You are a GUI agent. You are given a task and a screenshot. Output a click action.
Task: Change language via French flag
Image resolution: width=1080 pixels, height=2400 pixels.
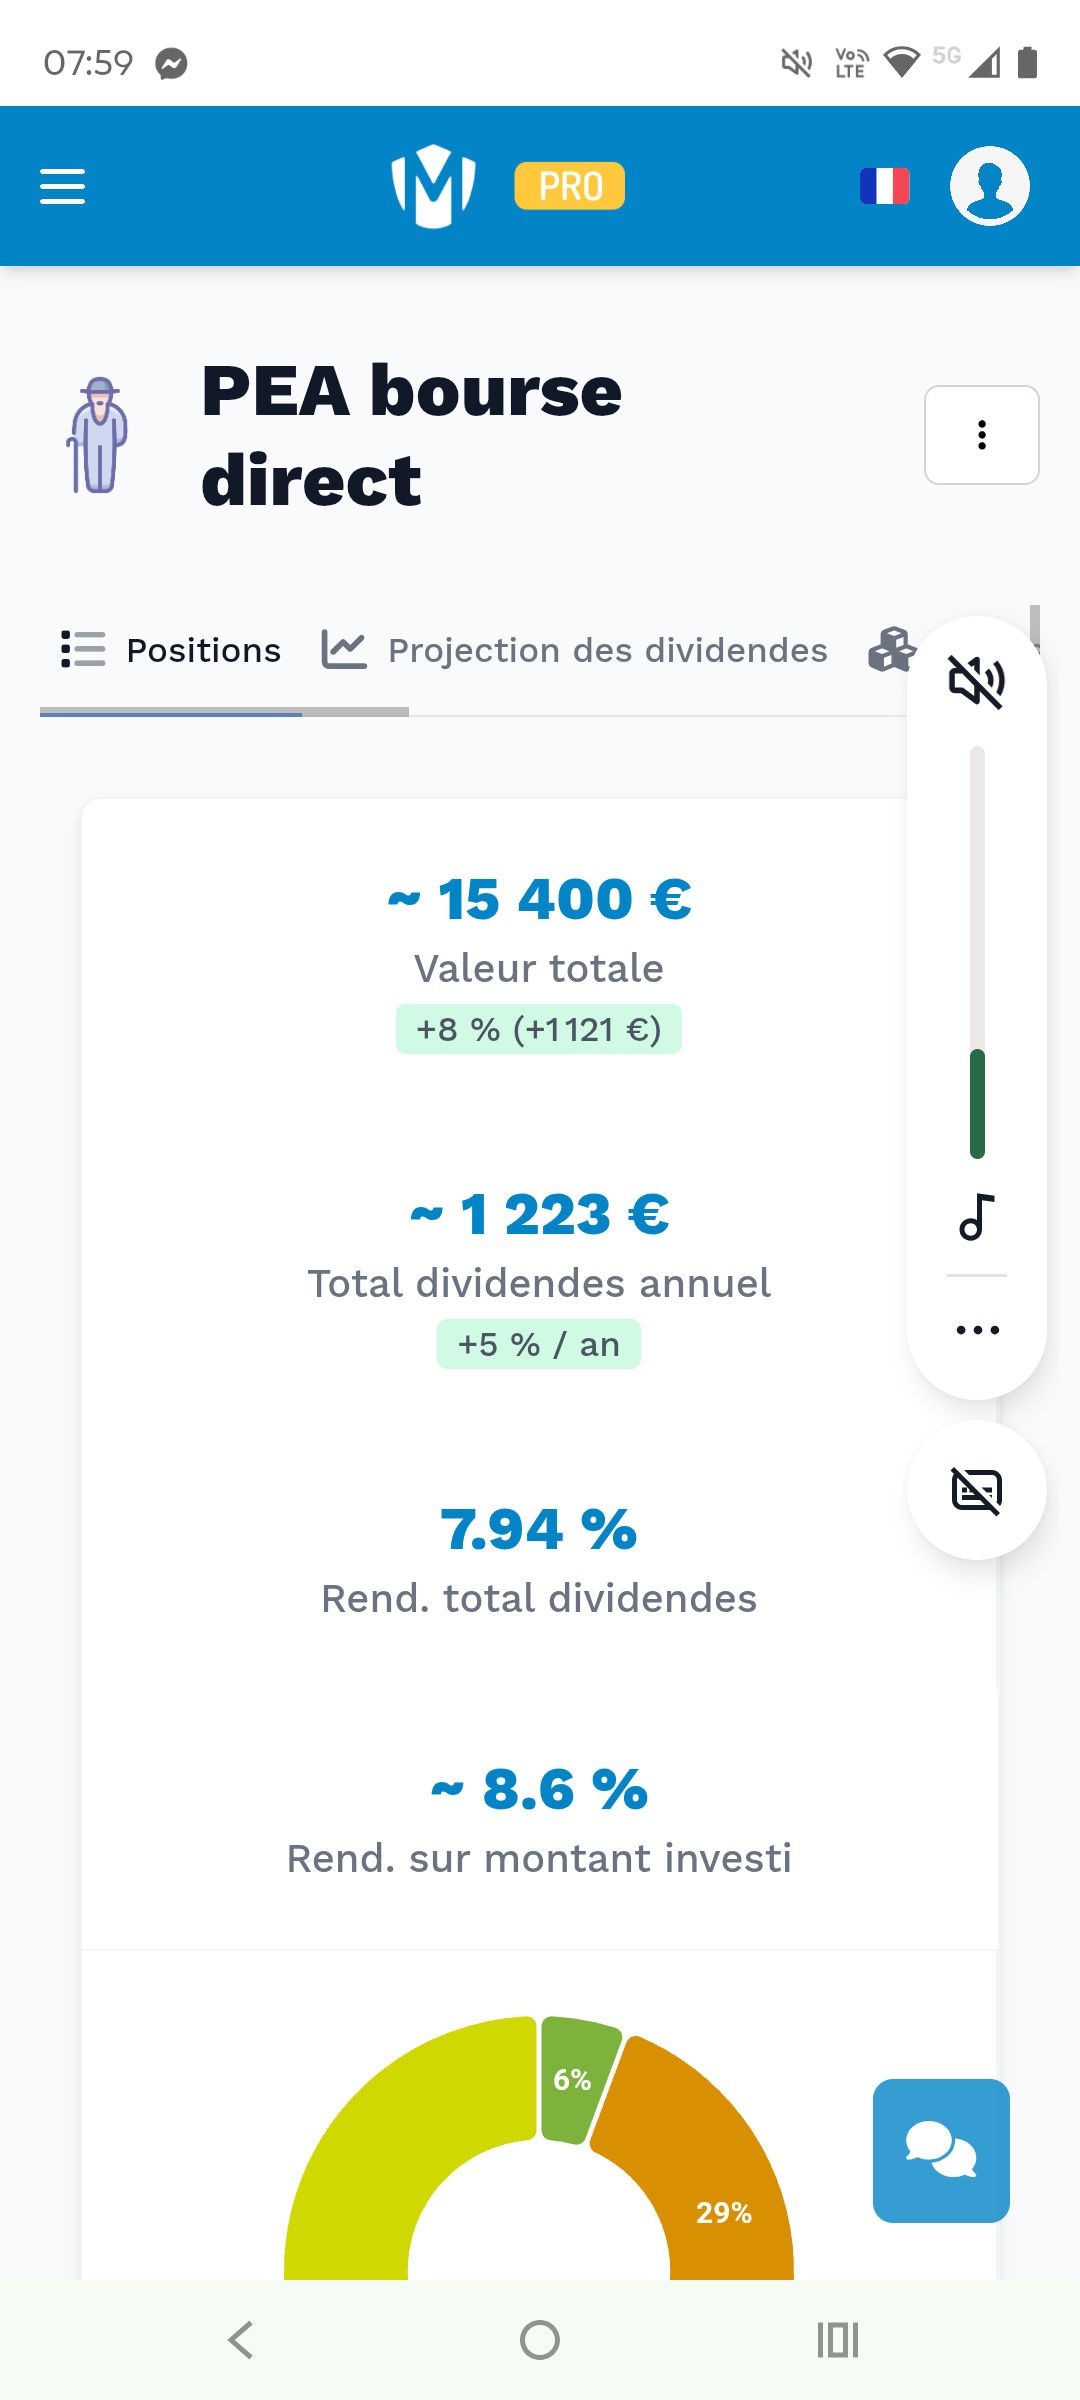click(885, 186)
